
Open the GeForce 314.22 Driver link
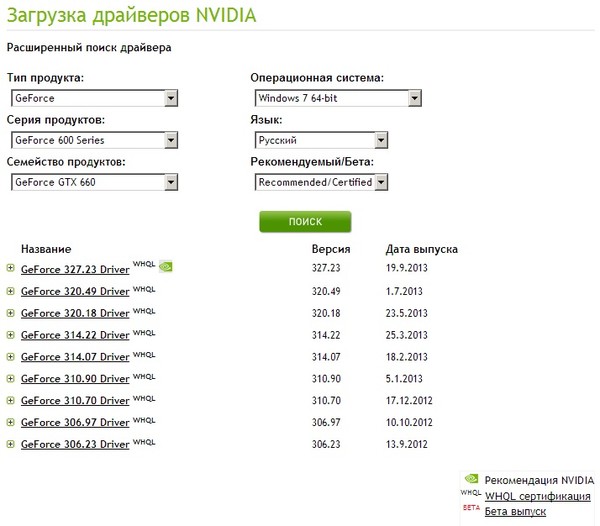pyautogui.click(x=75, y=335)
